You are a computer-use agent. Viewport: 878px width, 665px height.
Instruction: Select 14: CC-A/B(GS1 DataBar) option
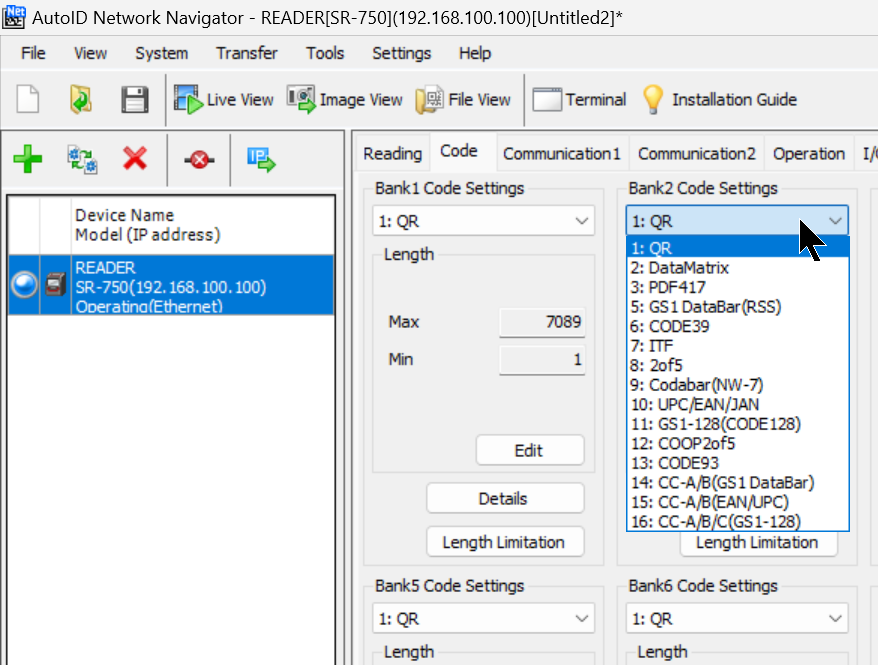point(738,483)
